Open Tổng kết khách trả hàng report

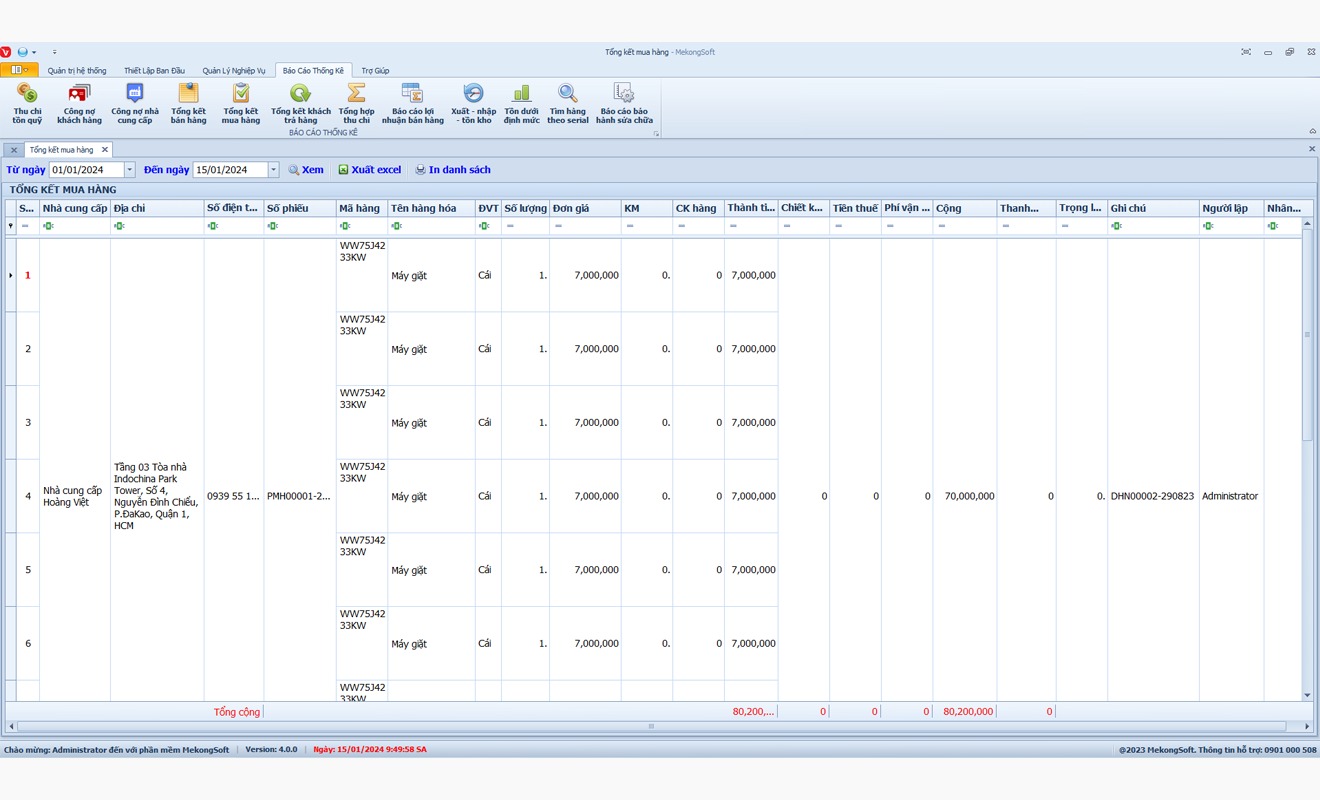click(300, 103)
